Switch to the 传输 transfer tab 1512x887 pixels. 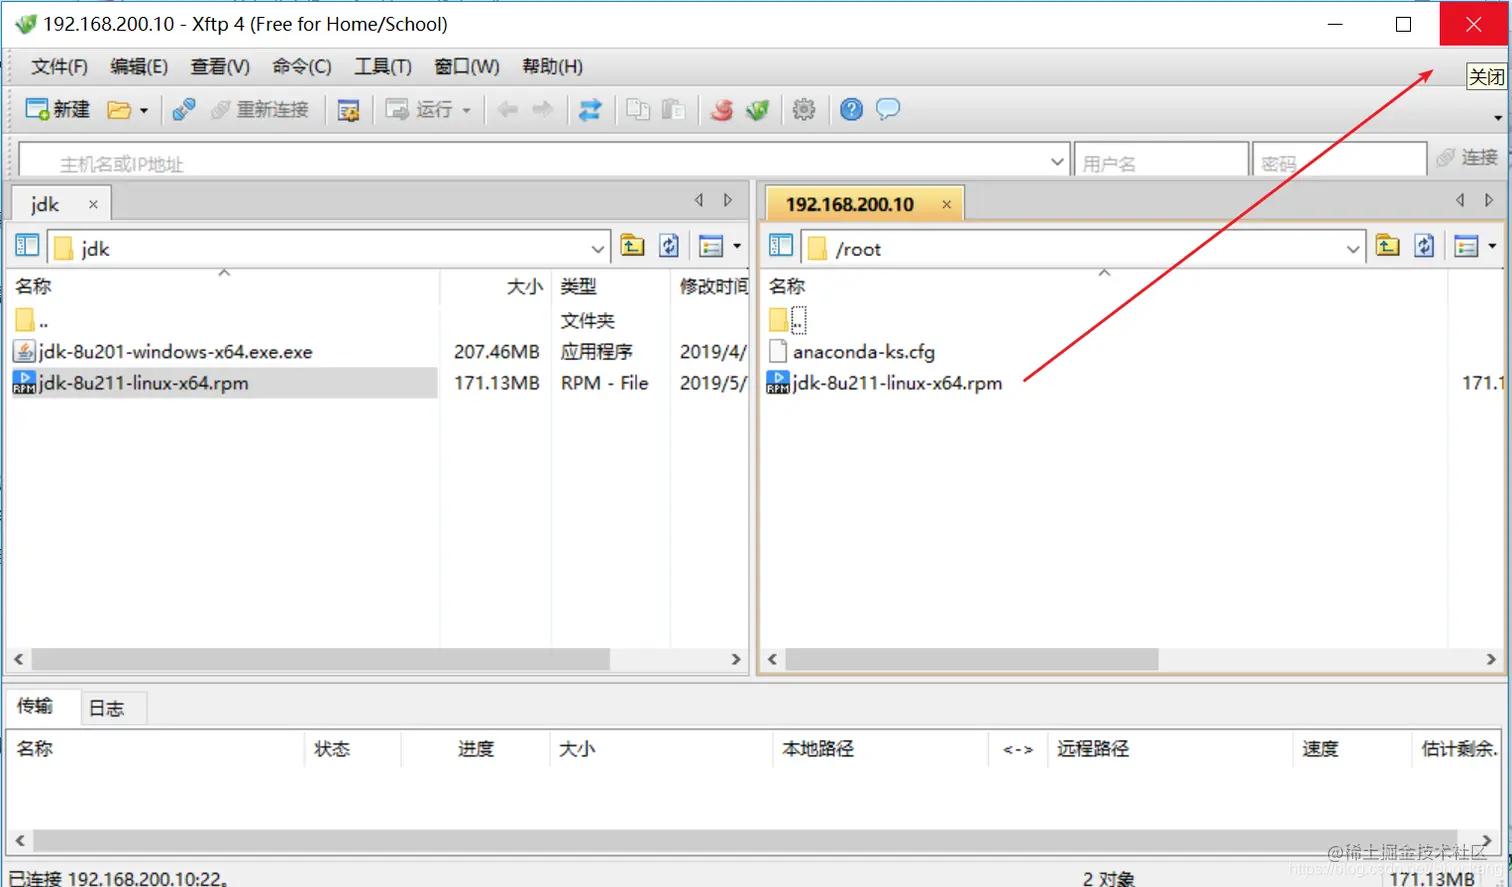35,706
